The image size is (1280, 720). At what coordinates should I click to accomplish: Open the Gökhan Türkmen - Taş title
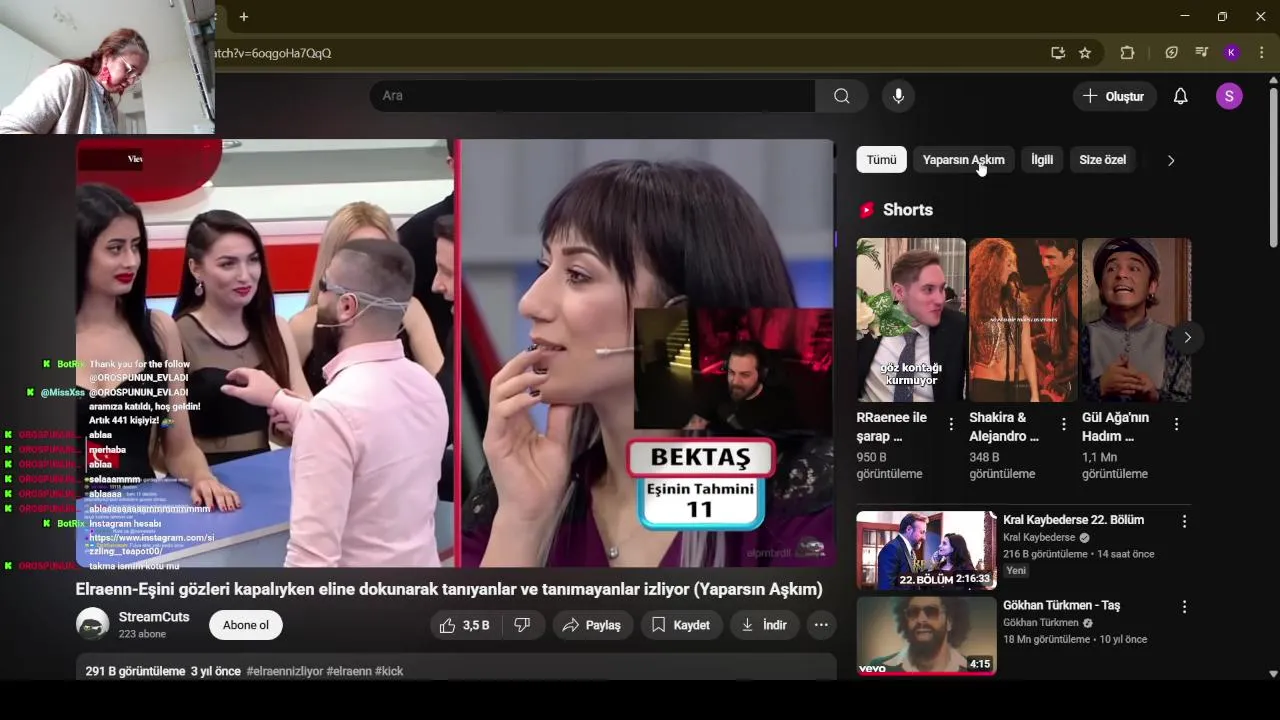[x=1061, y=605]
